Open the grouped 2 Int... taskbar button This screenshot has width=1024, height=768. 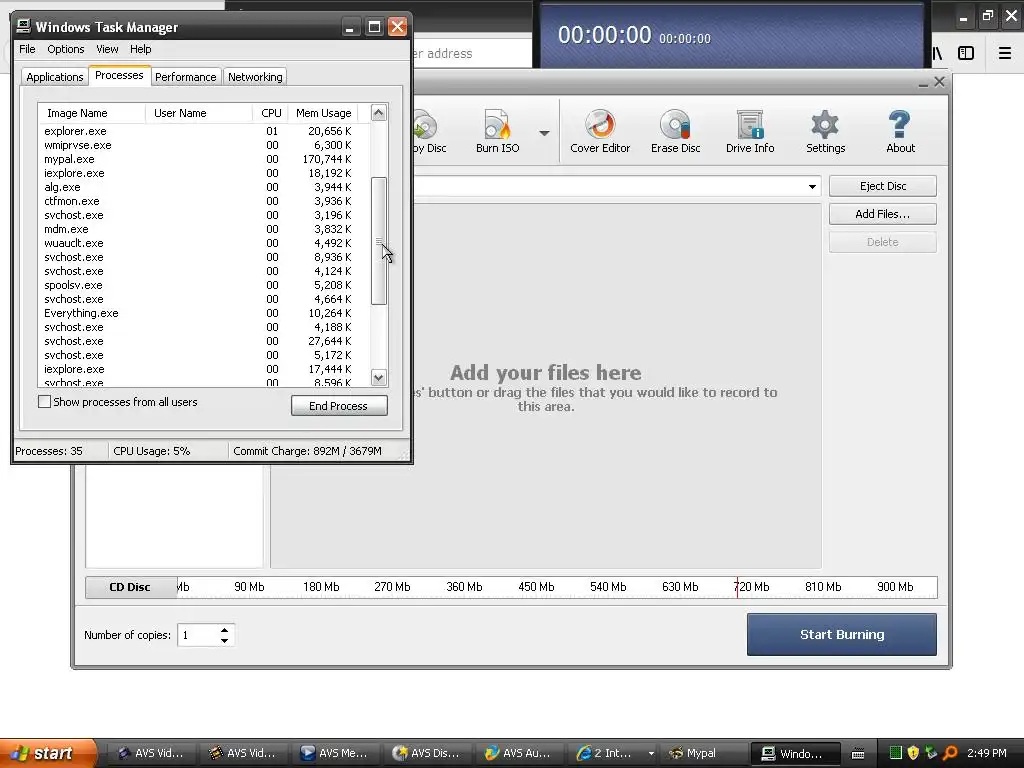pyautogui.click(x=613, y=753)
